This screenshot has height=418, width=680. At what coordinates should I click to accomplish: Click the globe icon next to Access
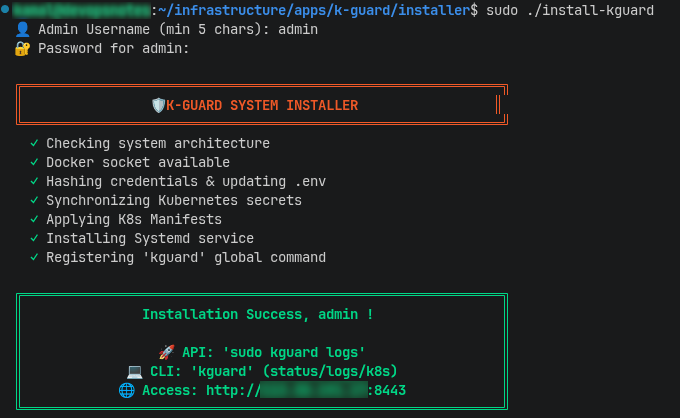click(127, 390)
